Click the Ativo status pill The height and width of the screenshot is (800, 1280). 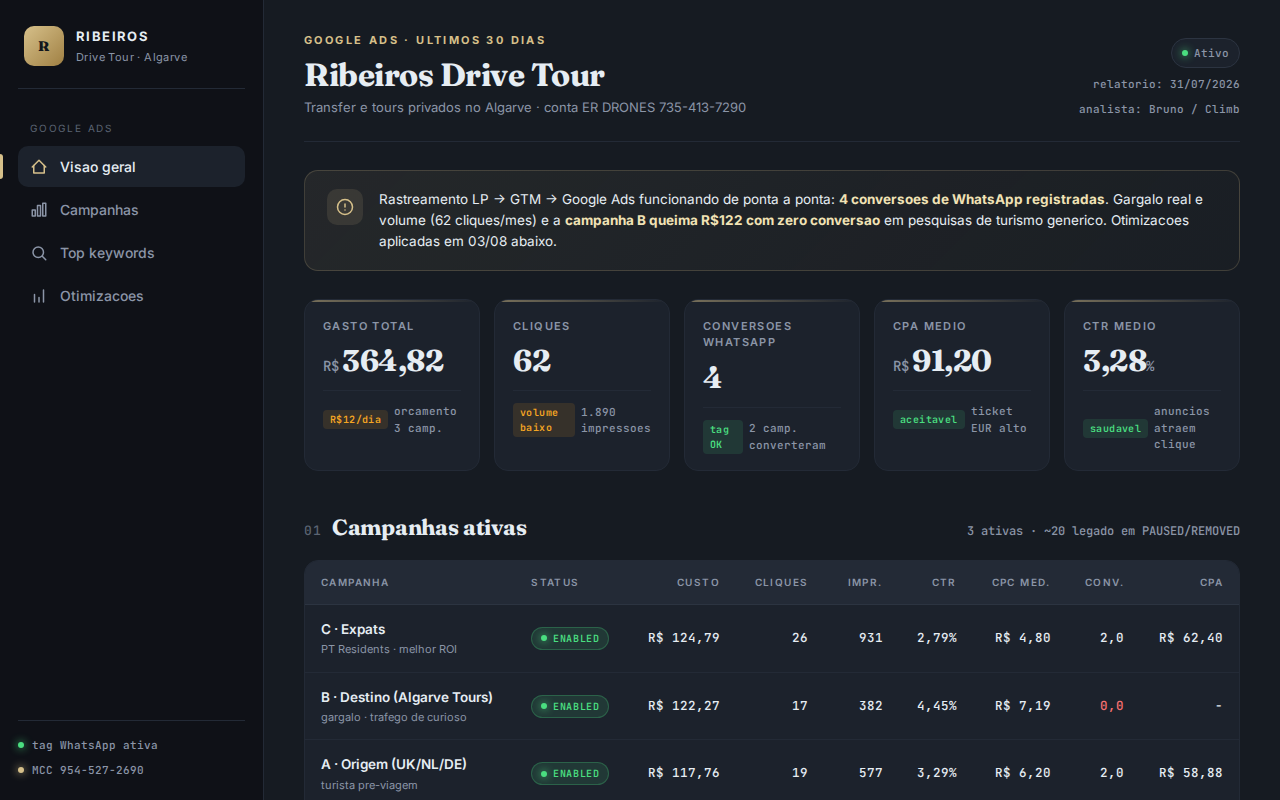[x=1205, y=53]
